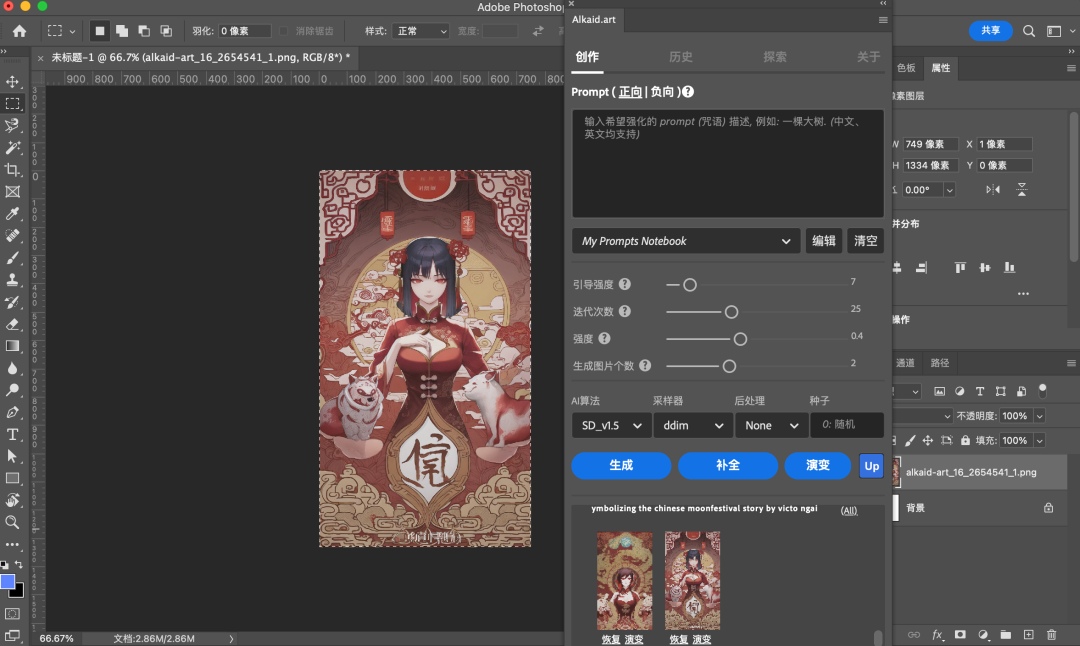Image resolution: width=1080 pixels, height=646 pixels.
Task: Adjust the 引导强度 slider handle
Action: (x=689, y=284)
